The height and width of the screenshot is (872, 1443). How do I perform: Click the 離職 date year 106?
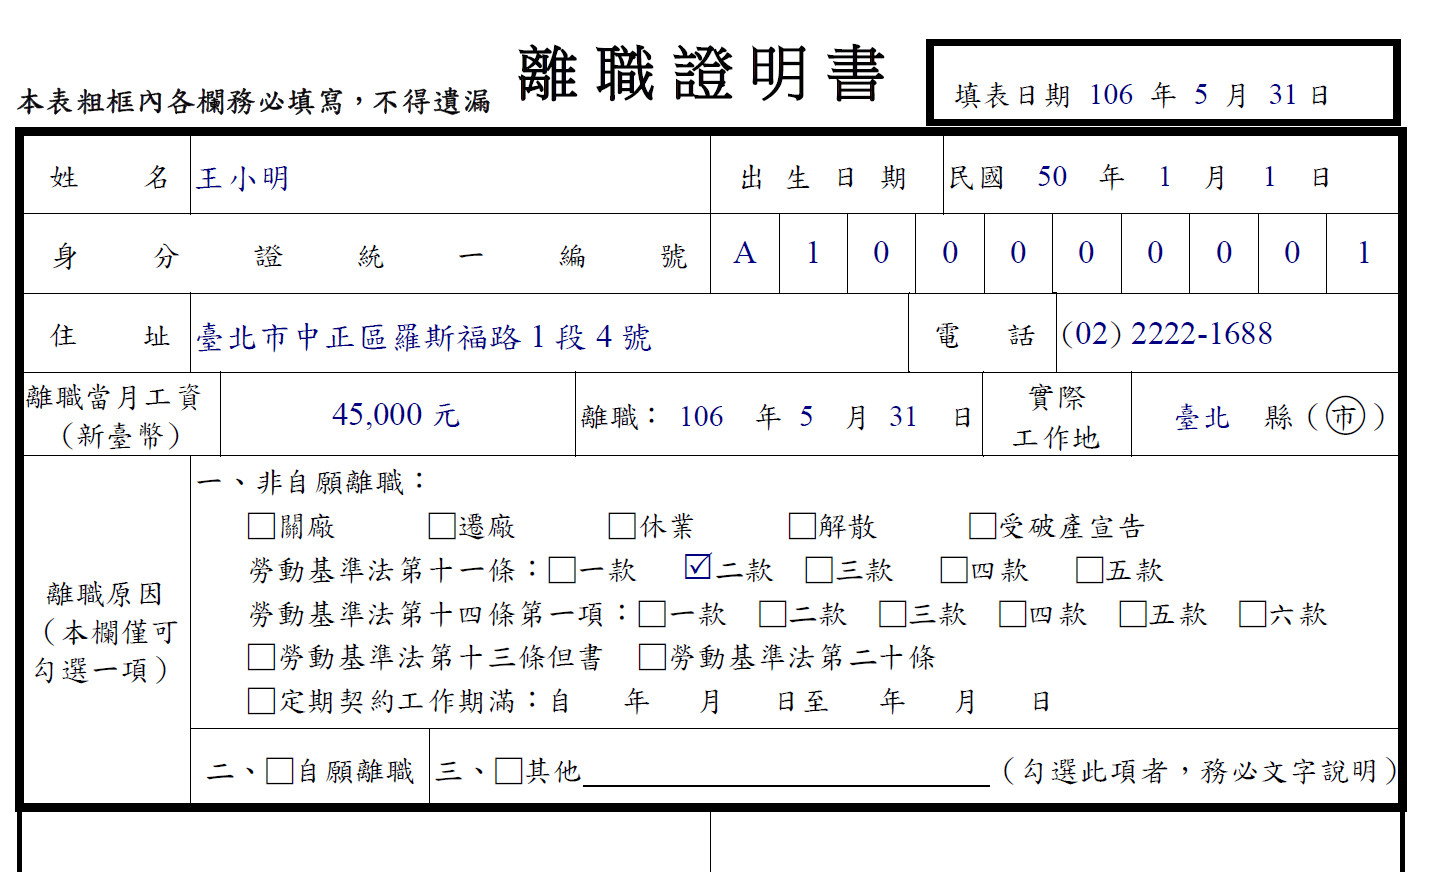(701, 417)
